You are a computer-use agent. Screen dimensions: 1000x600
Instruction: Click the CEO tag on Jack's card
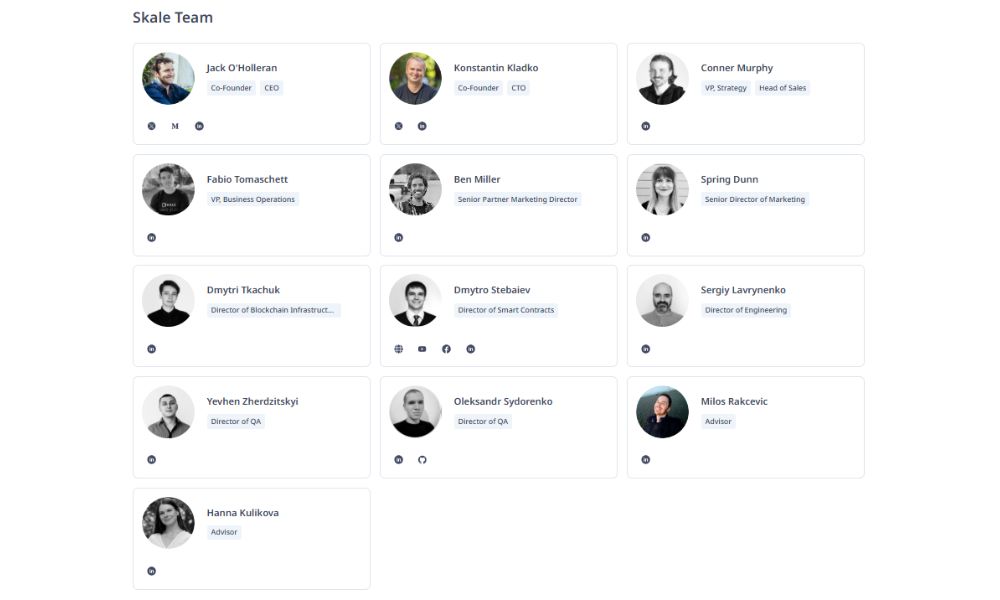pyautogui.click(x=272, y=88)
